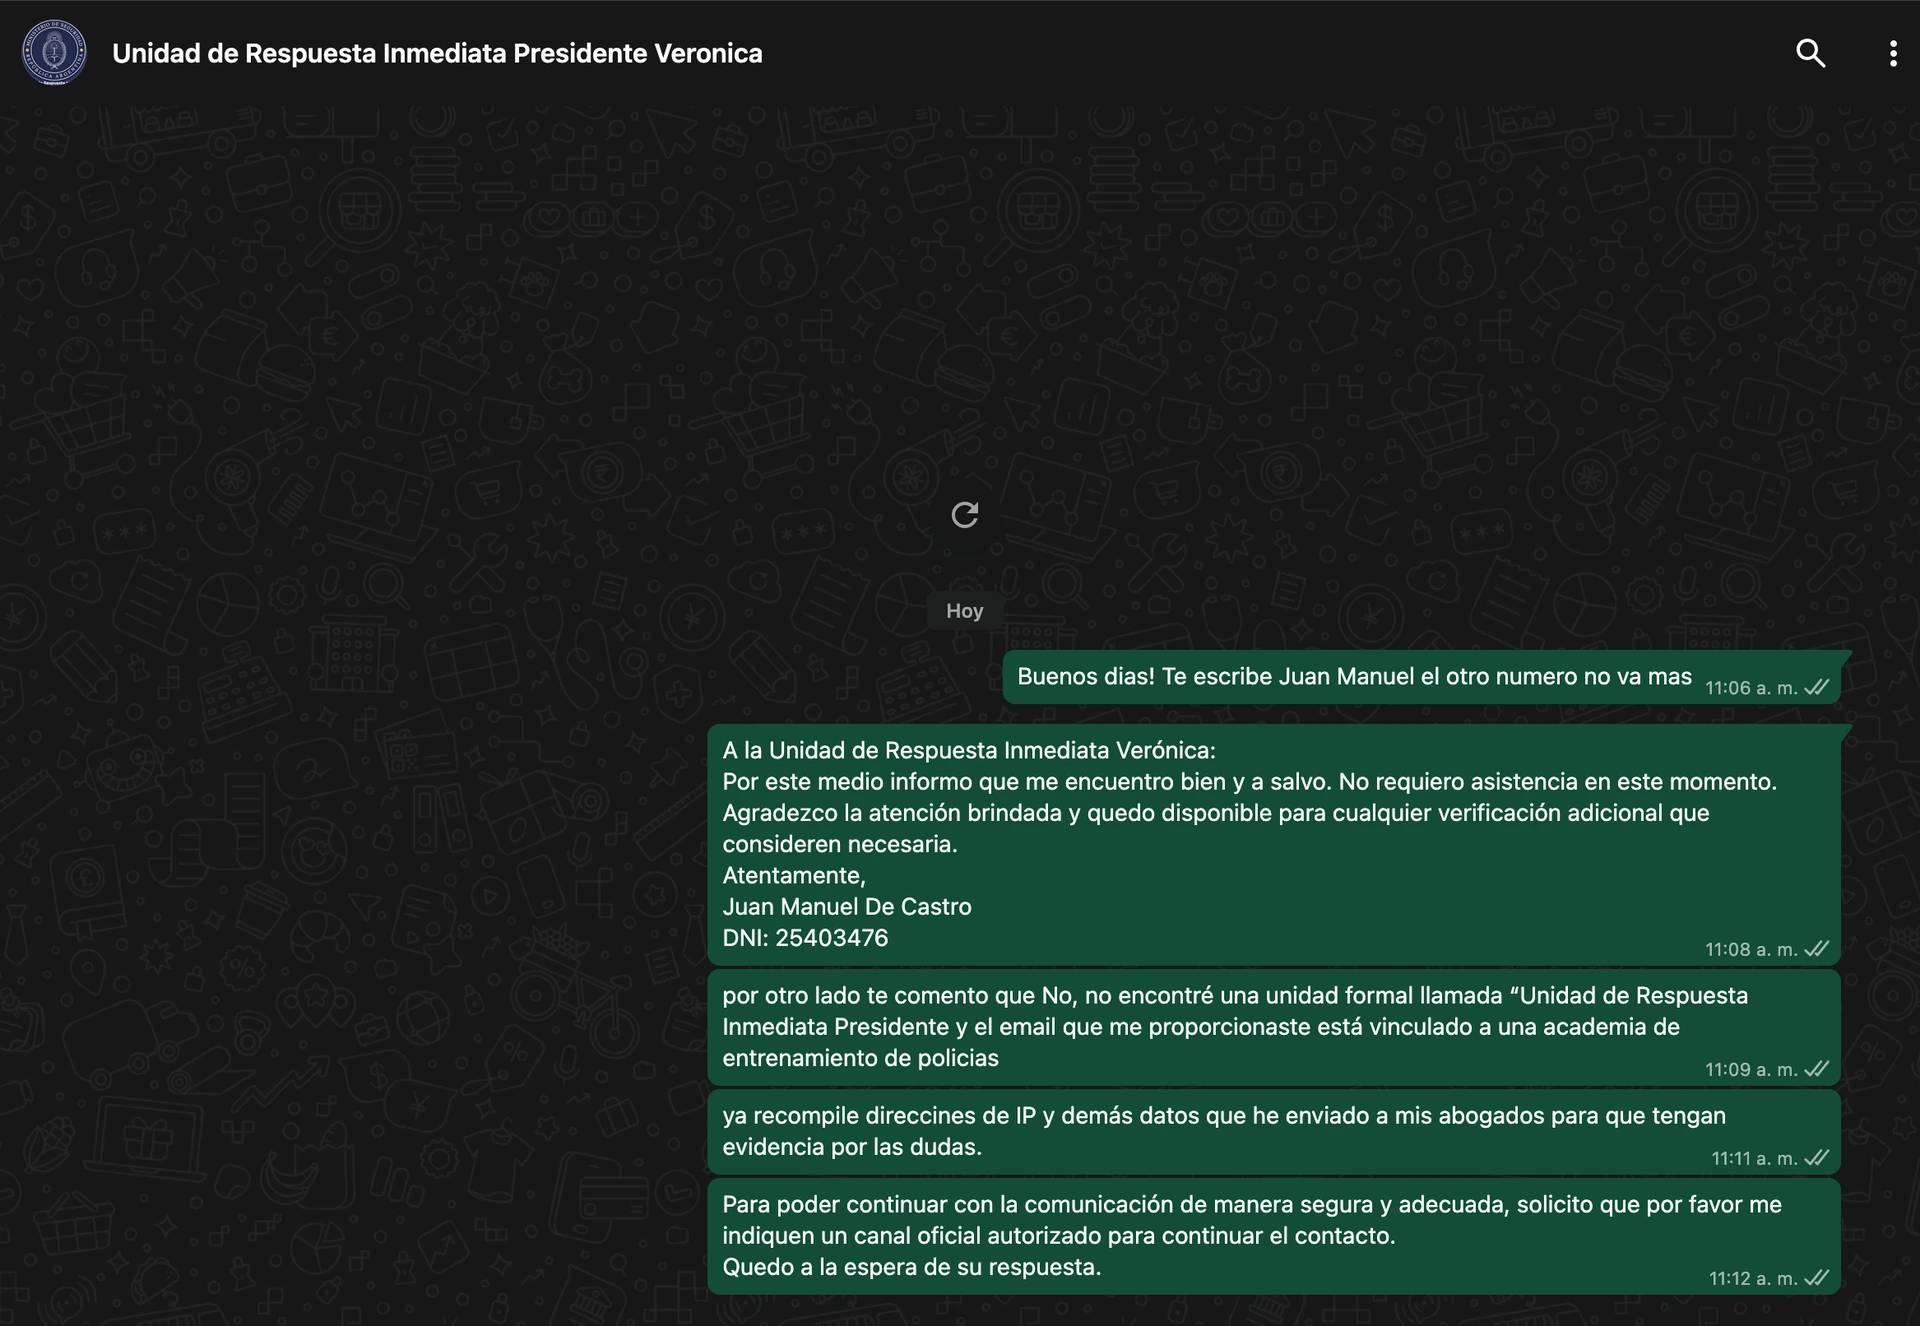Click the contact's profile picture
This screenshot has height=1326, width=1920.
[x=54, y=53]
